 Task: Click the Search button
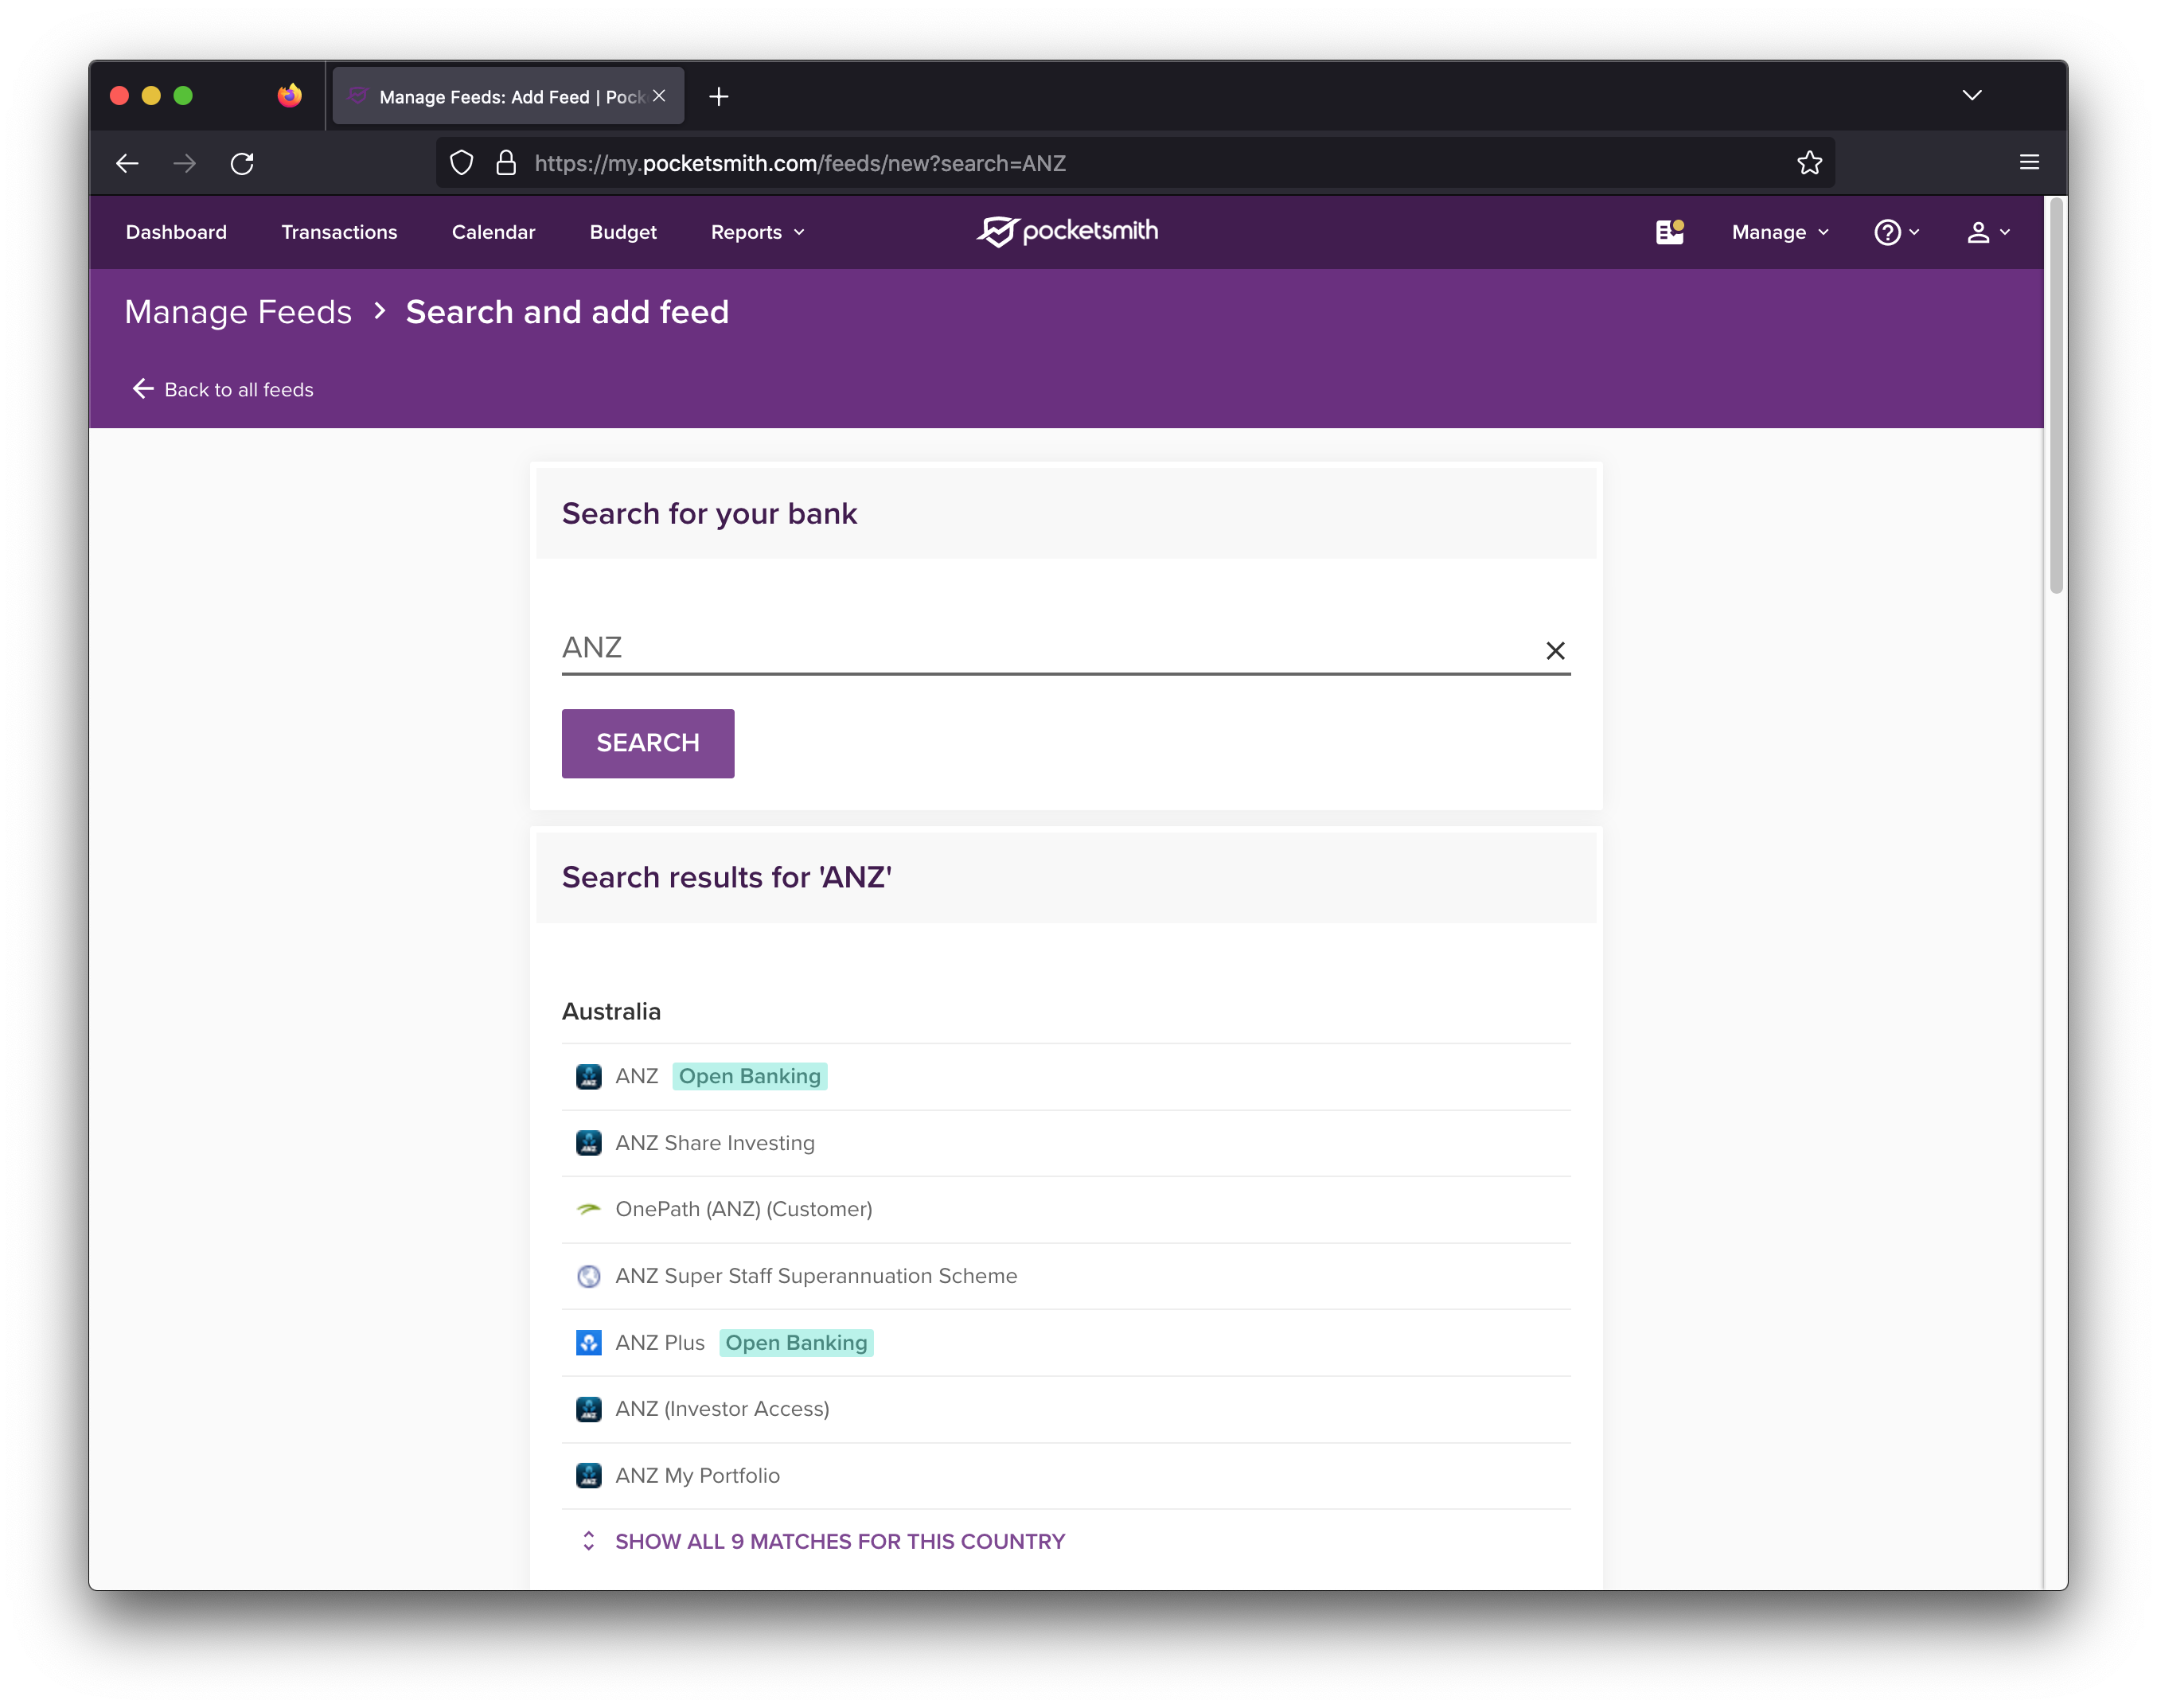coord(648,742)
